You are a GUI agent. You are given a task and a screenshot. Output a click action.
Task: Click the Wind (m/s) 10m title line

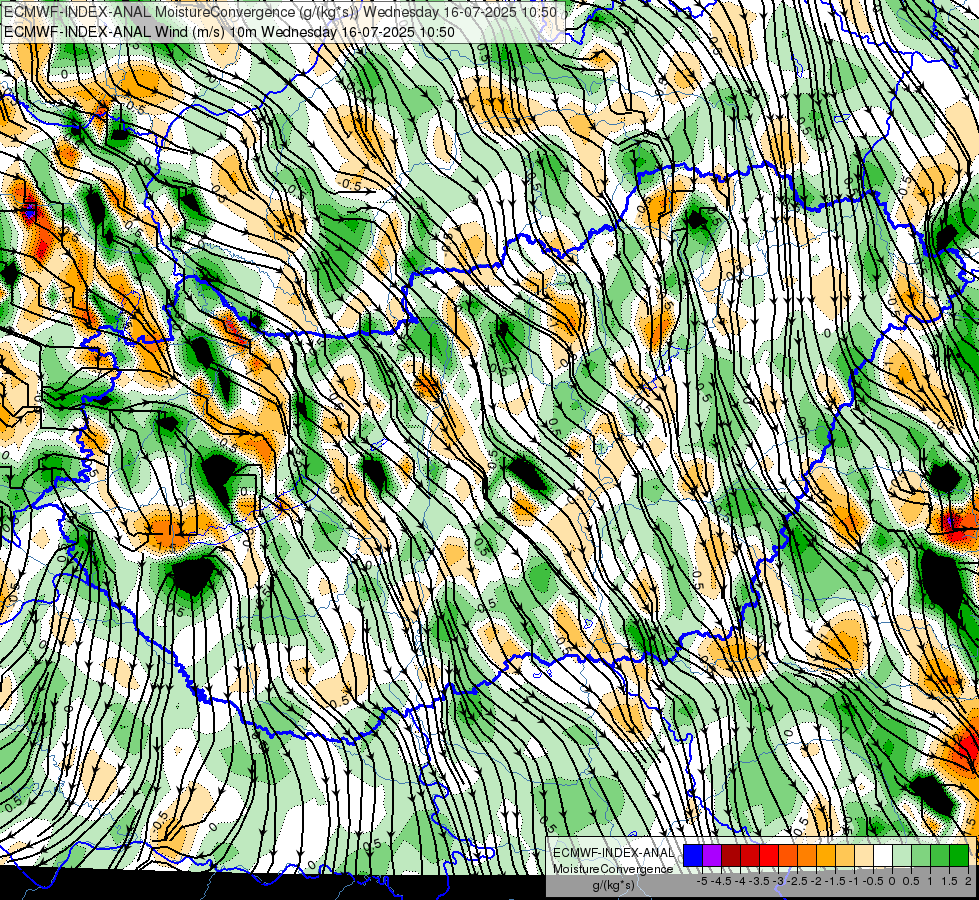229,32
